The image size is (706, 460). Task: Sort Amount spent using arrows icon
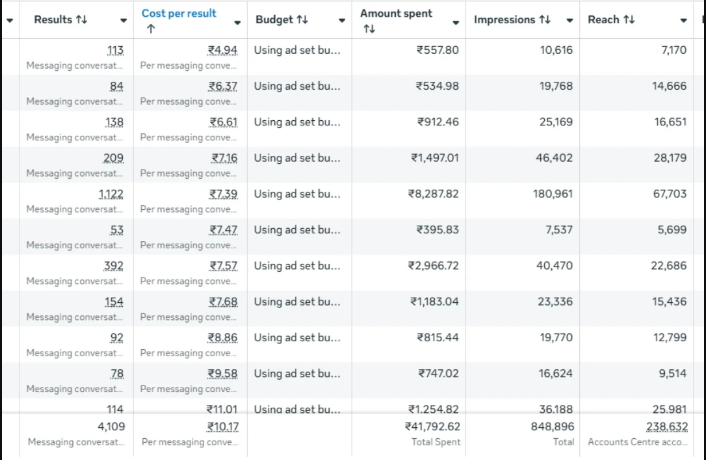pos(369,29)
